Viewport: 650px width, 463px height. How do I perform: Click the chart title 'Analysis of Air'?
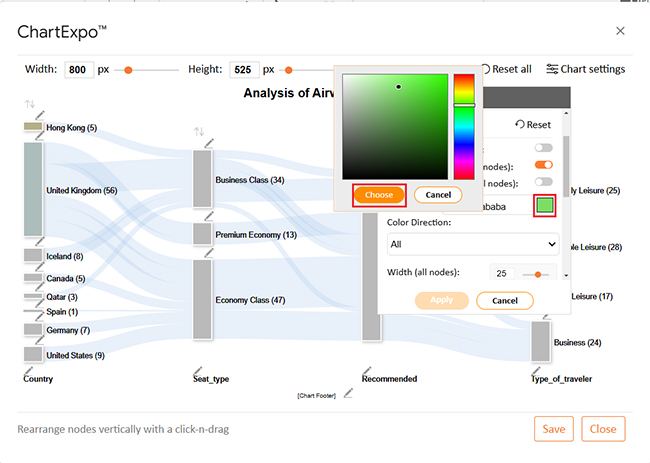(x=289, y=93)
